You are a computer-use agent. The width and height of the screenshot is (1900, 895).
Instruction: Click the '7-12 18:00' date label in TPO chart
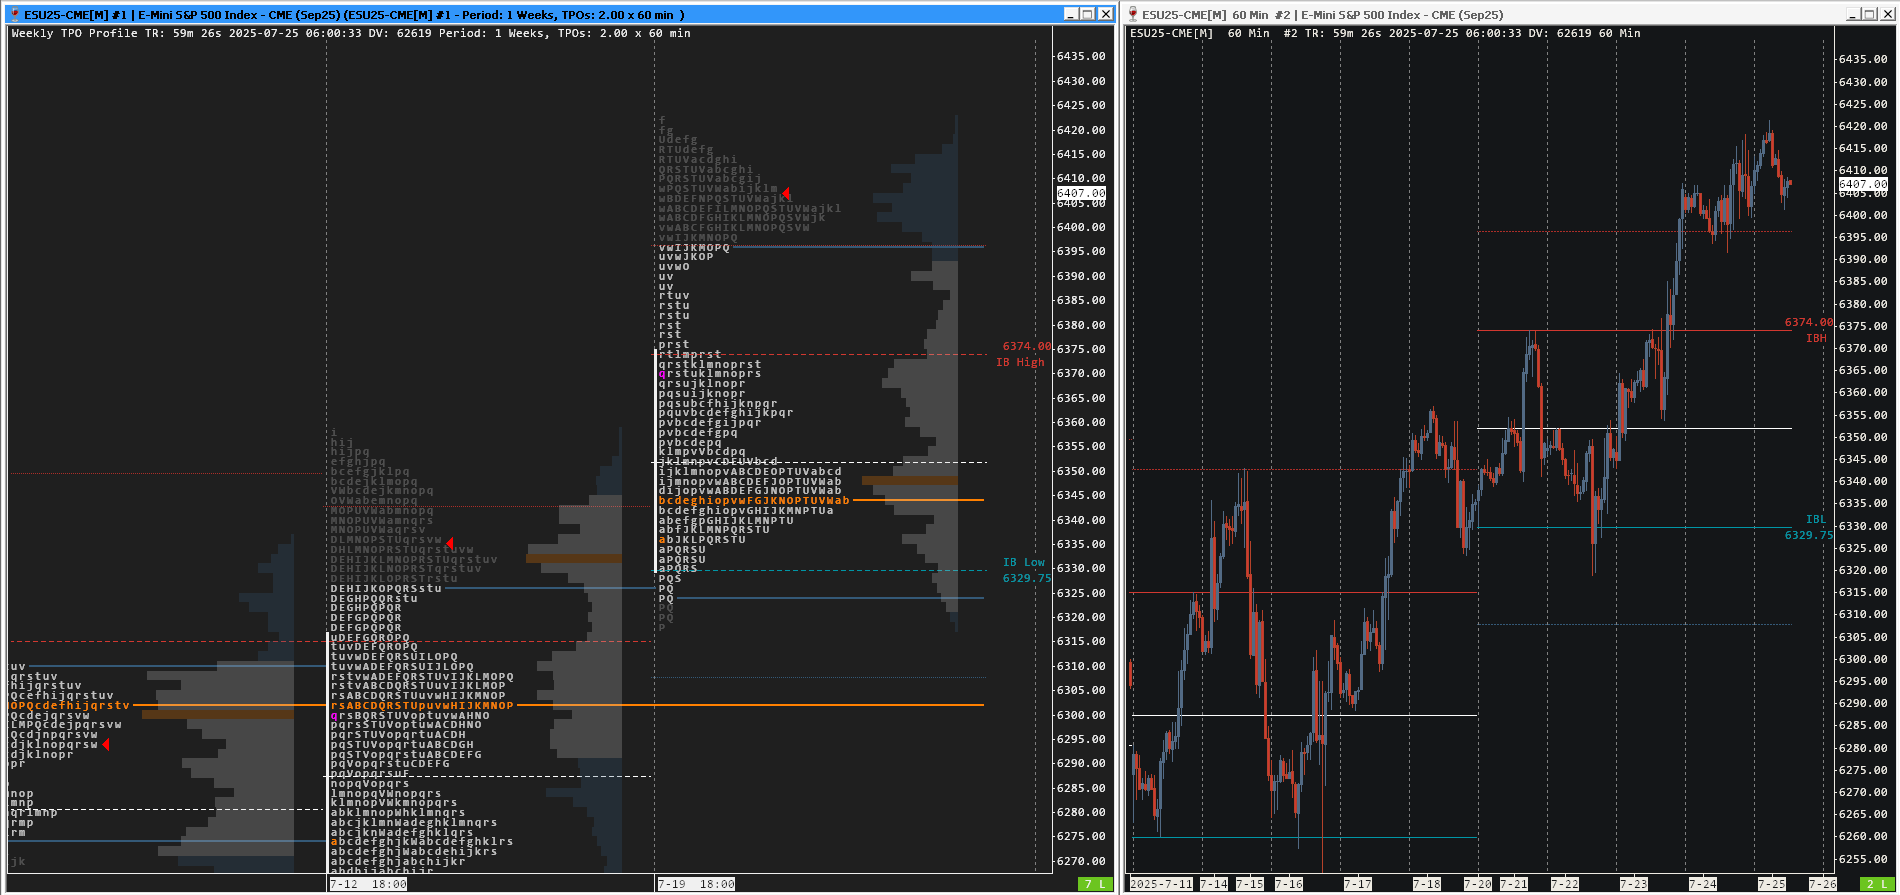[368, 884]
